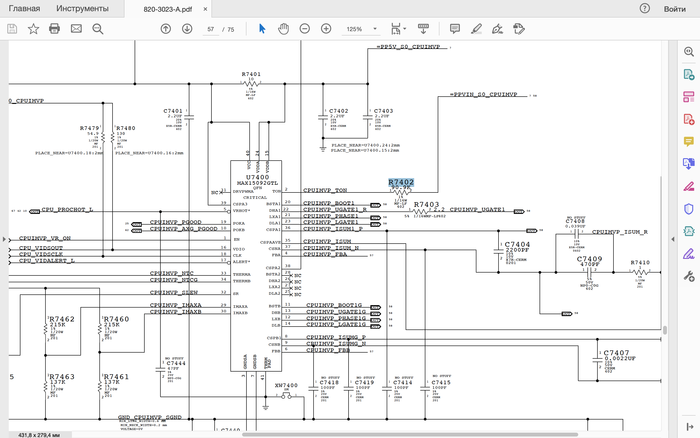Viewport: 700px width, 438px height.
Task: Switch to the Главная tab
Action: click(x=25, y=8)
